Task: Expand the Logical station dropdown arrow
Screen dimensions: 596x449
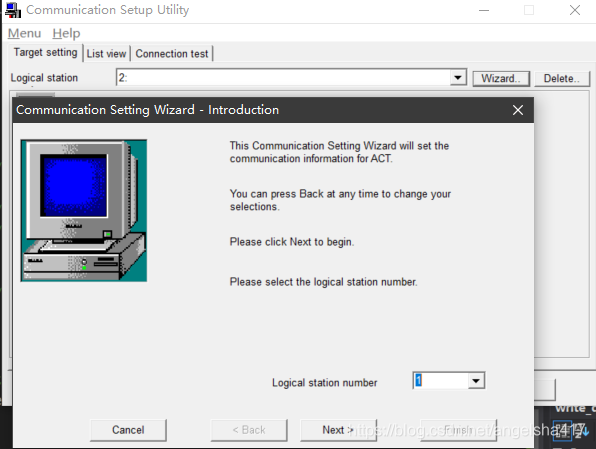Action: click(458, 78)
